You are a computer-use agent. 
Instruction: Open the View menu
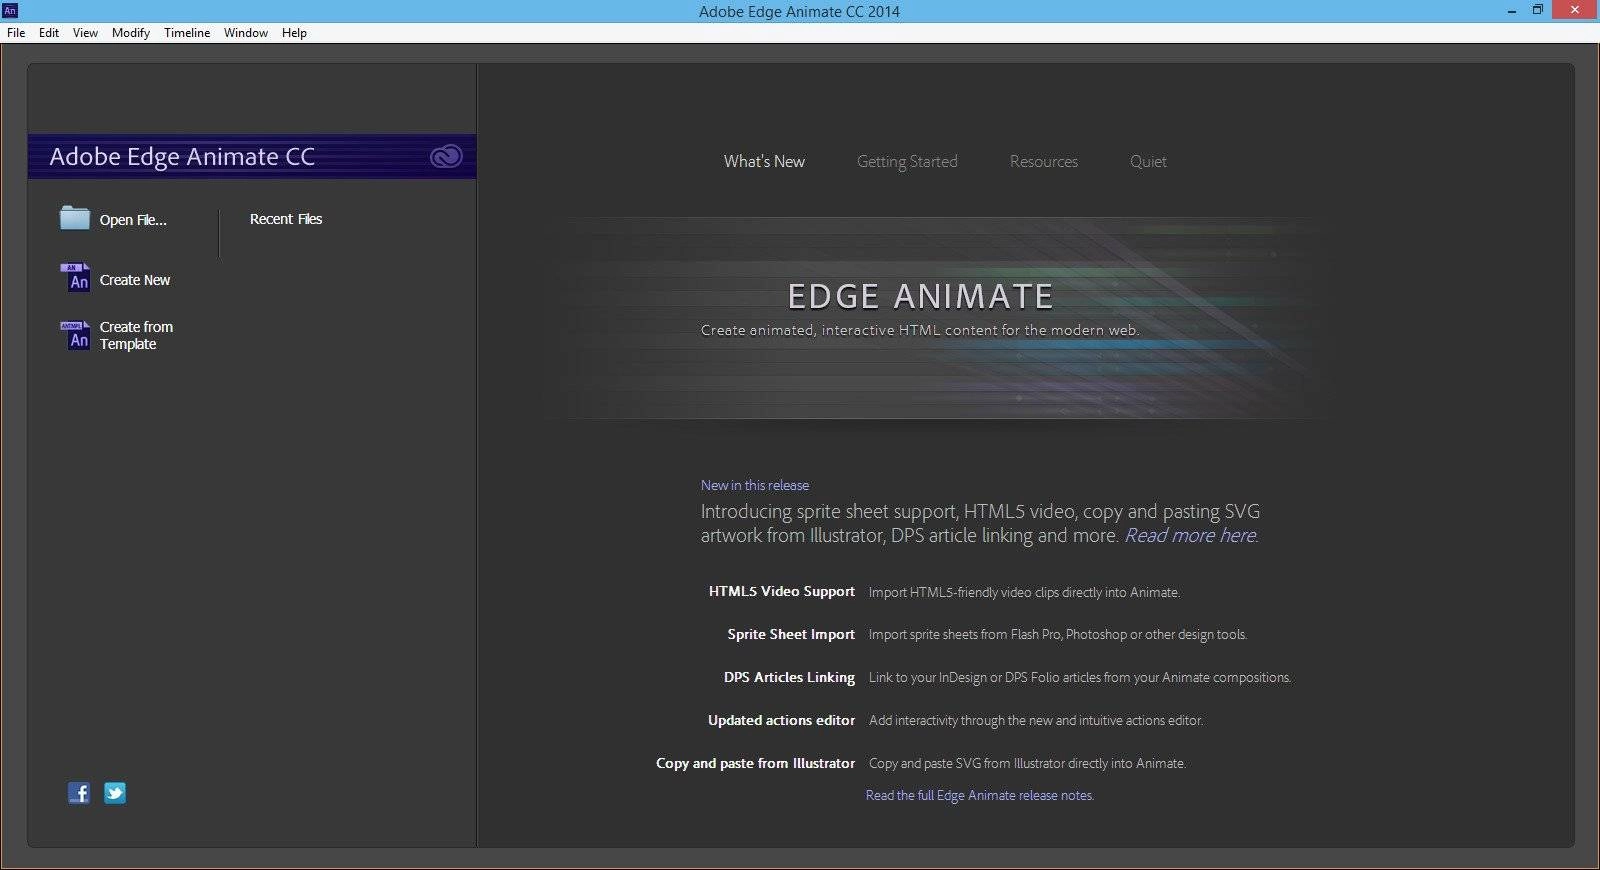(x=85, y=33)
